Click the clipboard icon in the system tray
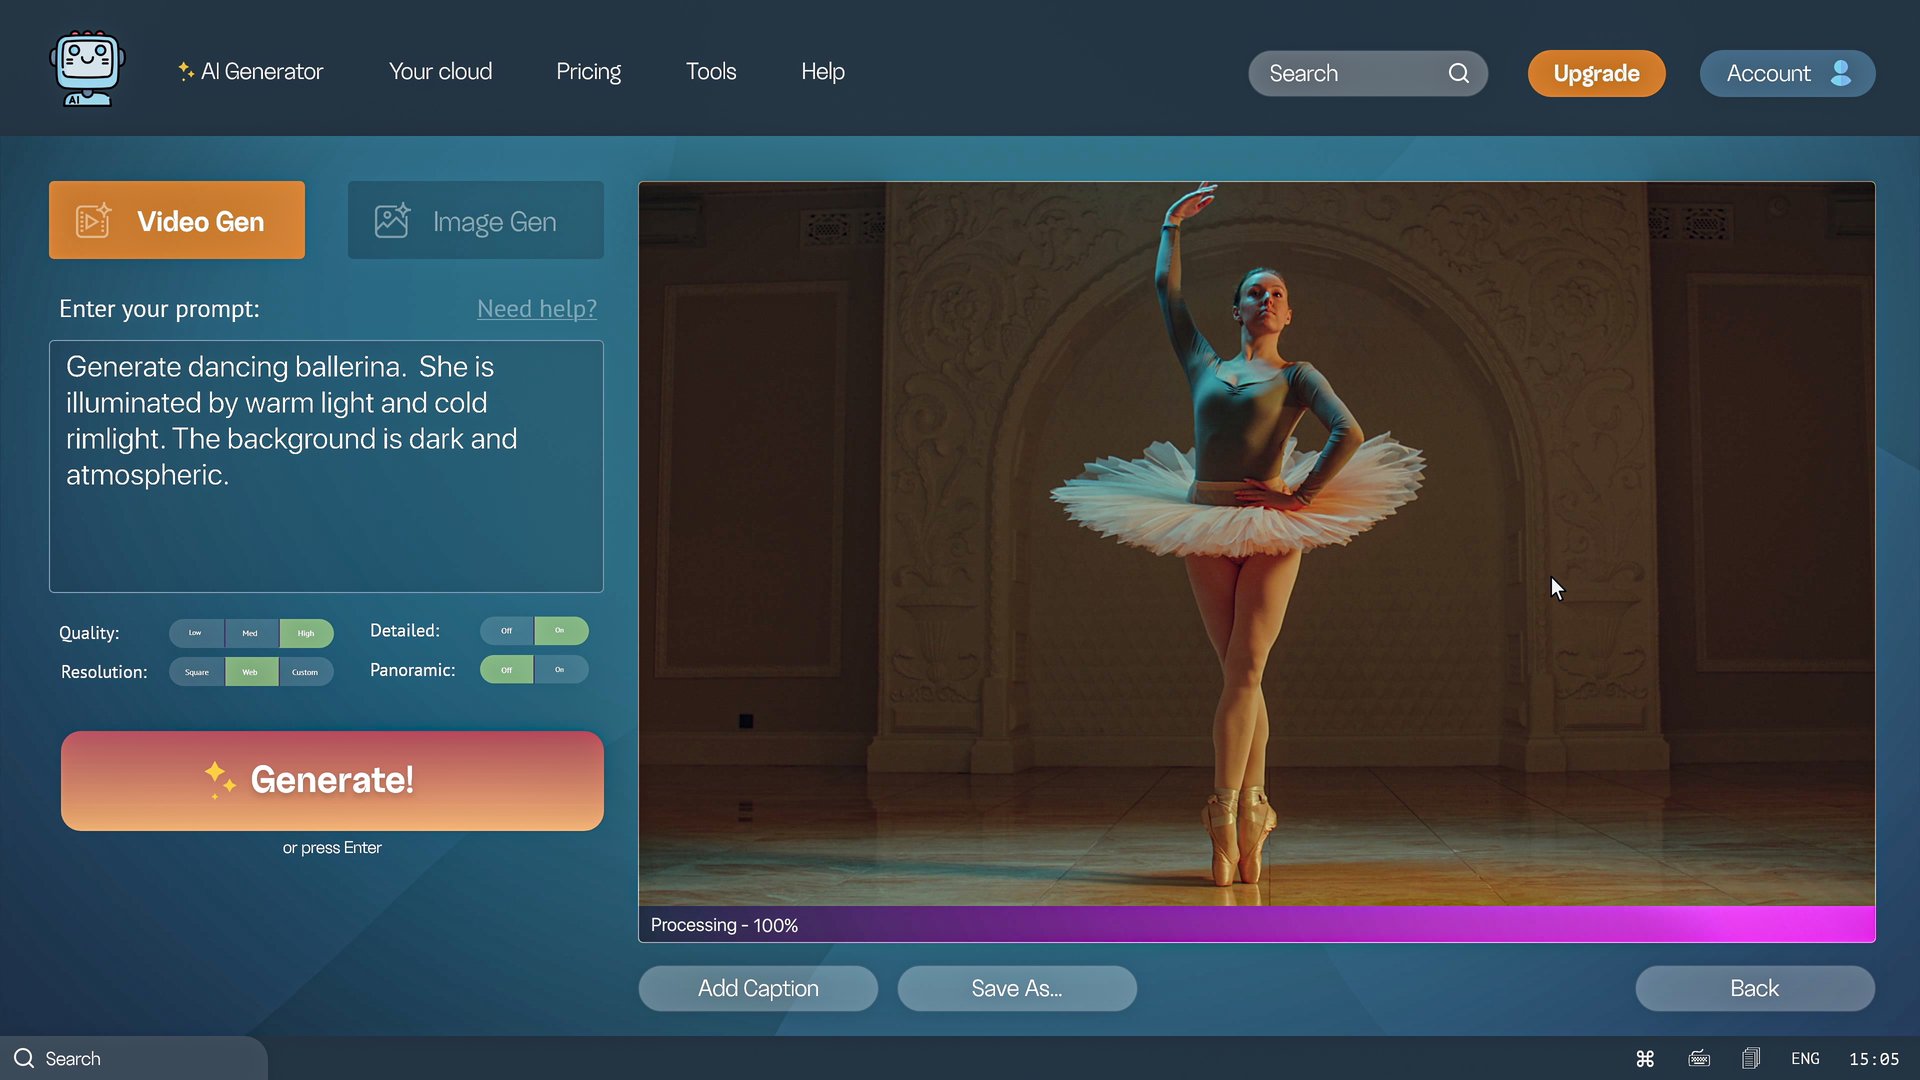The width and height of the screenshot is (1920, 1080). pyautogui.click(x=1751, y=1058)
